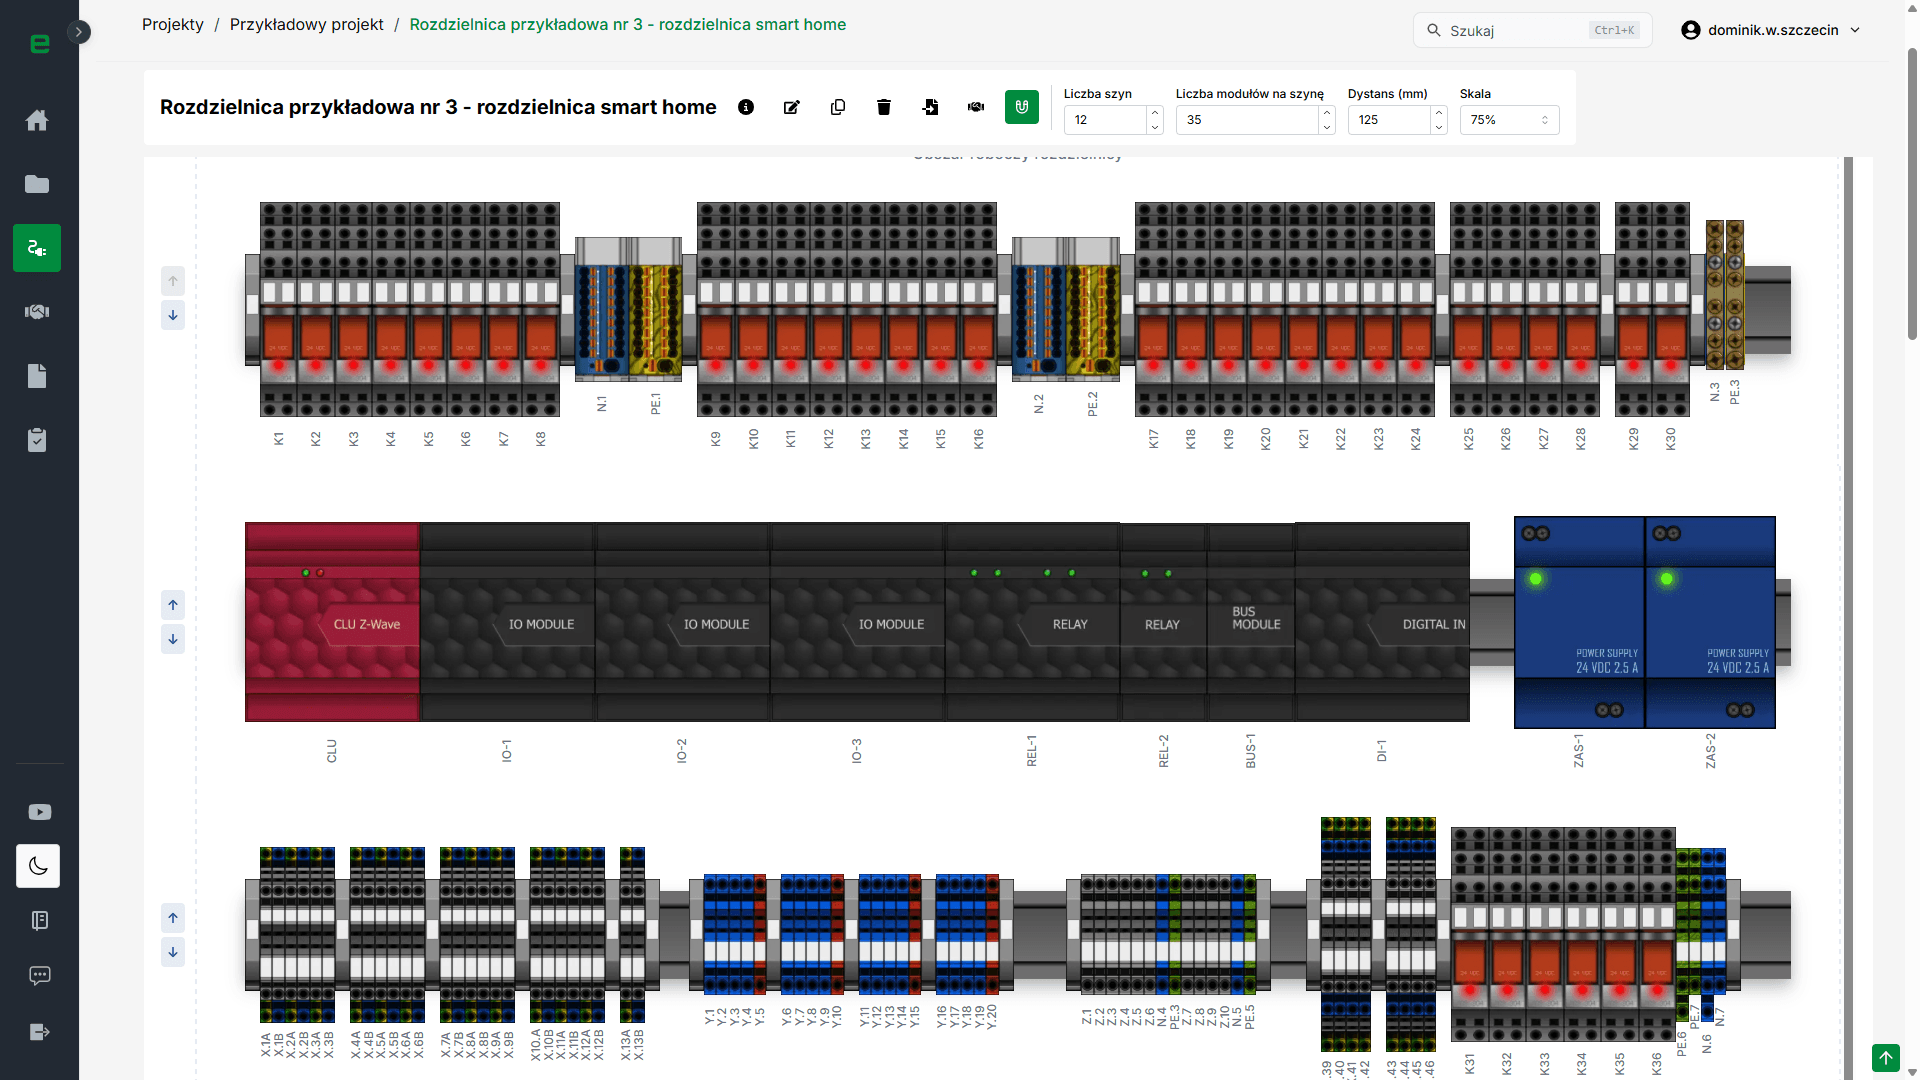This screenshot has width=1920, height=1080.
Task: Focus the Liczba modułów na szynę field
Action: pos(1248,120)
